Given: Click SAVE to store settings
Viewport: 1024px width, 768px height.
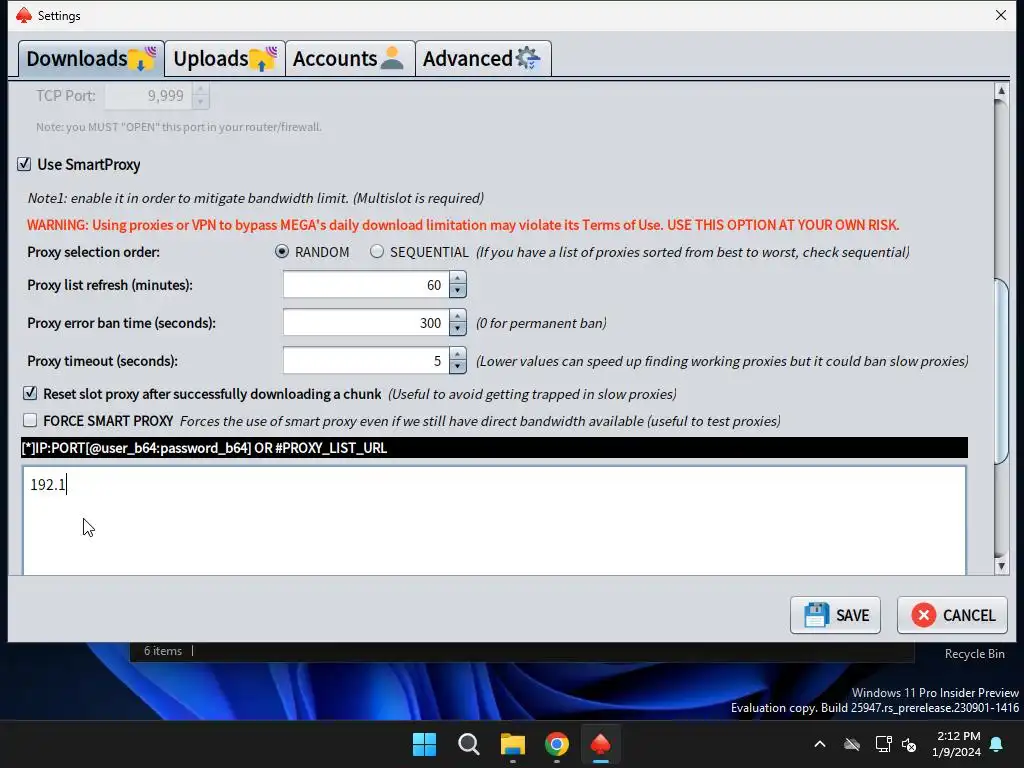Looking at the screenshot, I should (835, 615).
